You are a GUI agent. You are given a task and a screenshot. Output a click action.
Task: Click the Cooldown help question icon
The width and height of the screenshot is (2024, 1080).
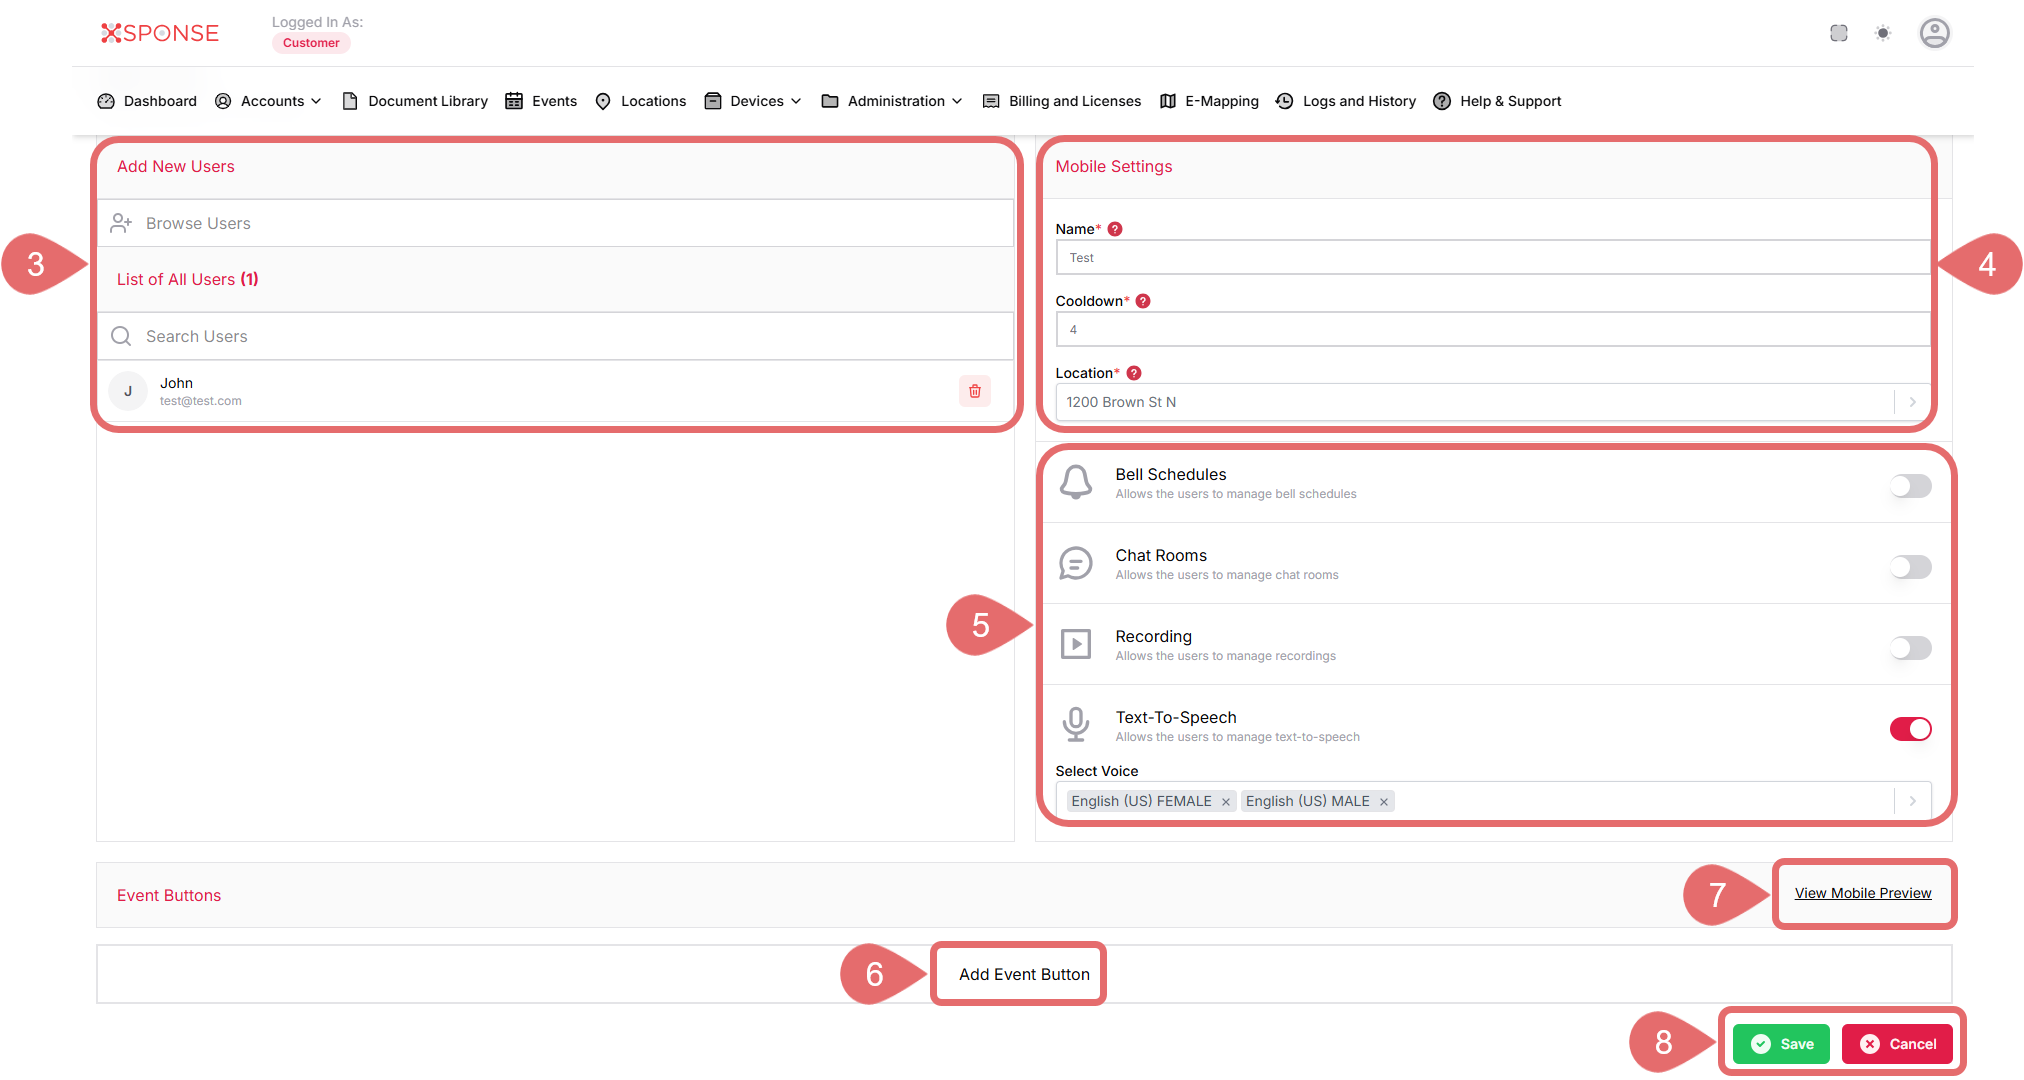1143,301
